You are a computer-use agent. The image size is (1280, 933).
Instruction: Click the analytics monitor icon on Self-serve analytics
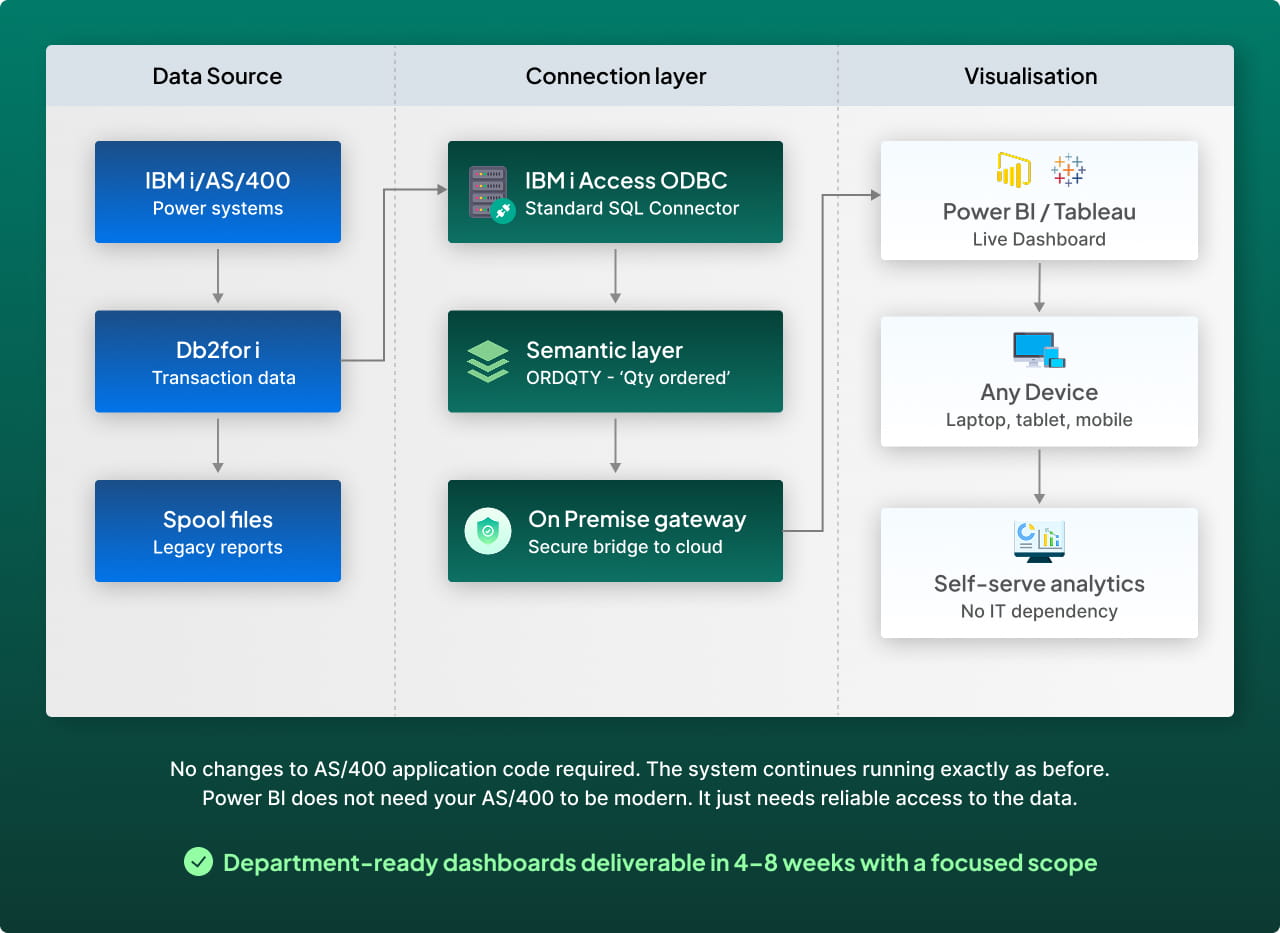click(x=1040, y=538)
